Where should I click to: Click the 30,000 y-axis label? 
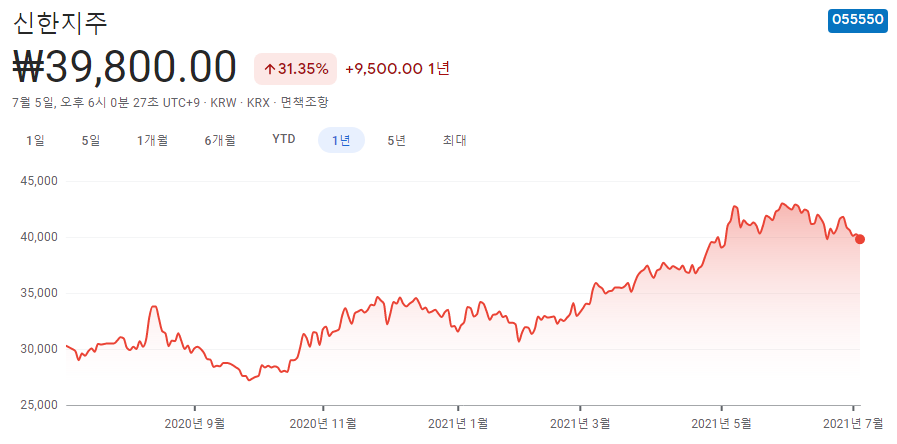pos(40,348)
